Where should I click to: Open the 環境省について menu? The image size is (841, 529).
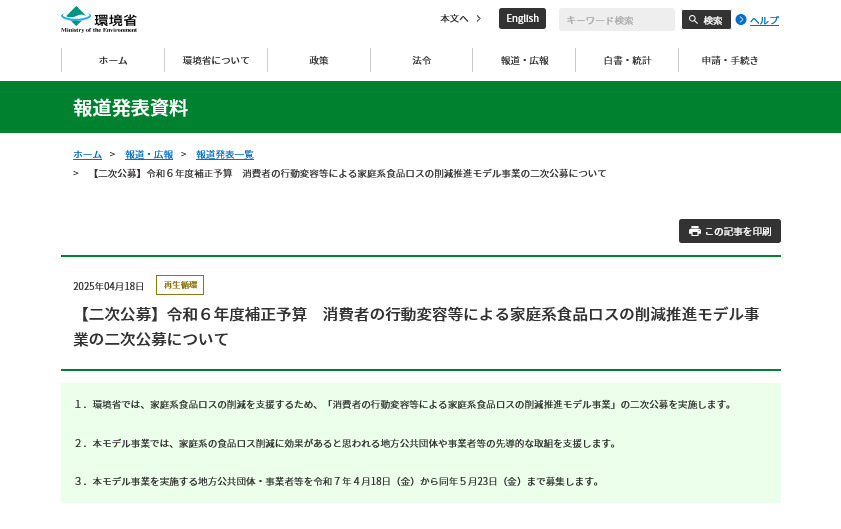click(x=216, y=60)
